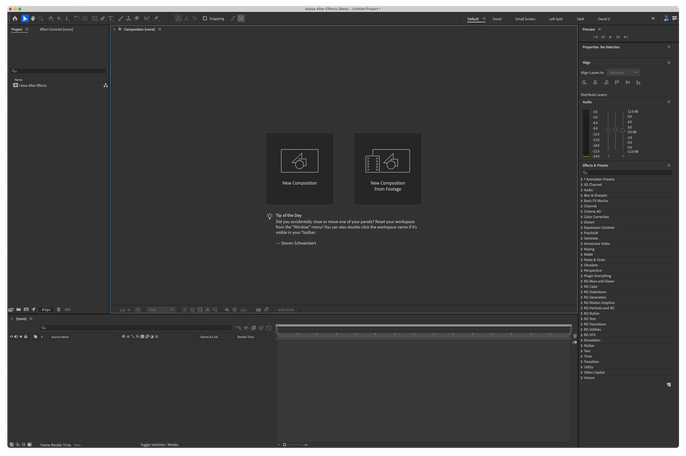Open the viewer magnification dropdown
Screen dimensions: 686x456
click(138, 310)
